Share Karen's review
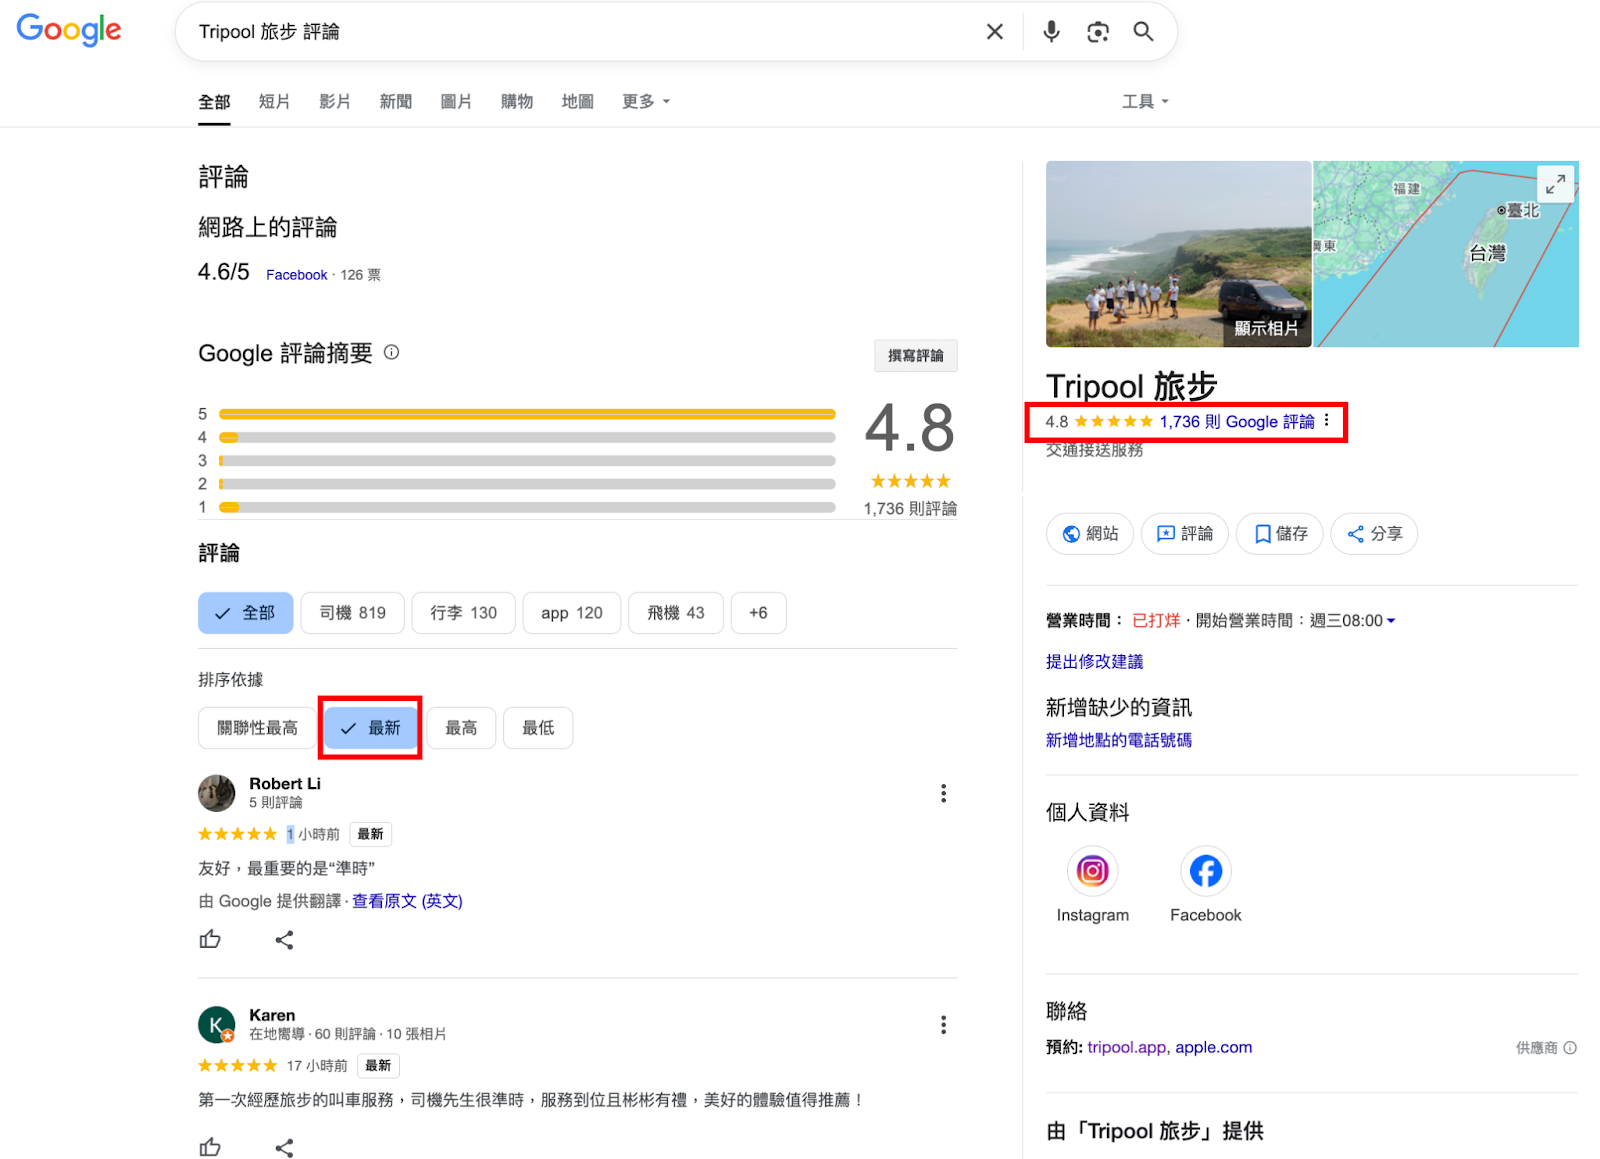Viewport: 1600px width, 1159px height. tap(284, 1148)
